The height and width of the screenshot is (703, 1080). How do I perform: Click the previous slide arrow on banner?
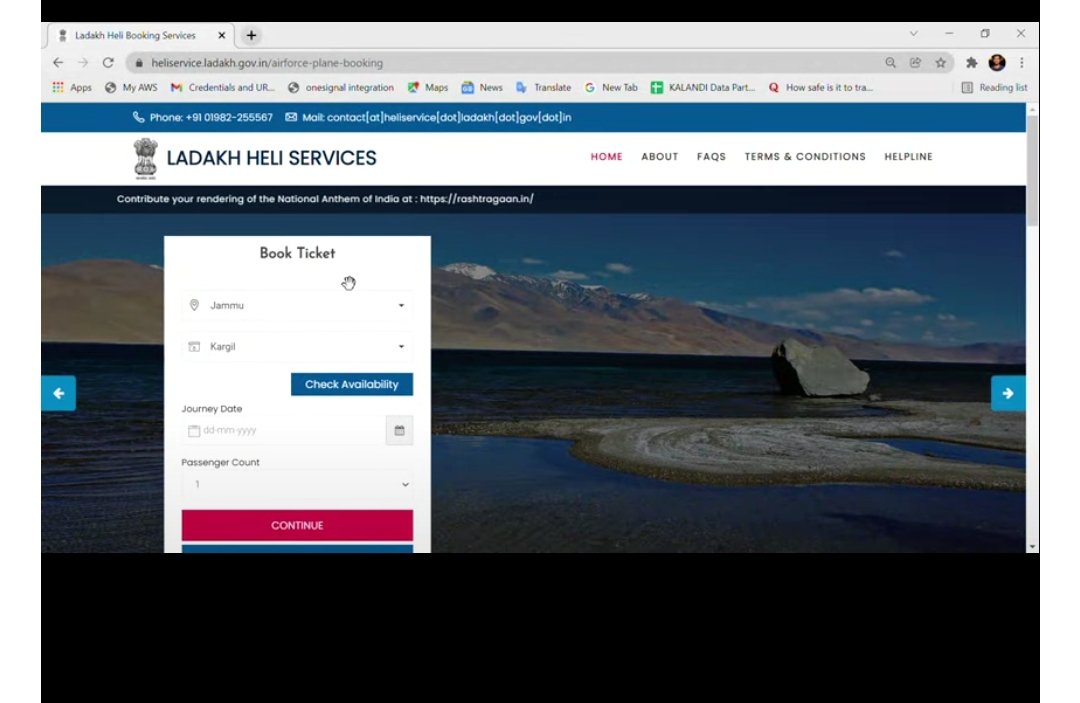tap(58, 393)
